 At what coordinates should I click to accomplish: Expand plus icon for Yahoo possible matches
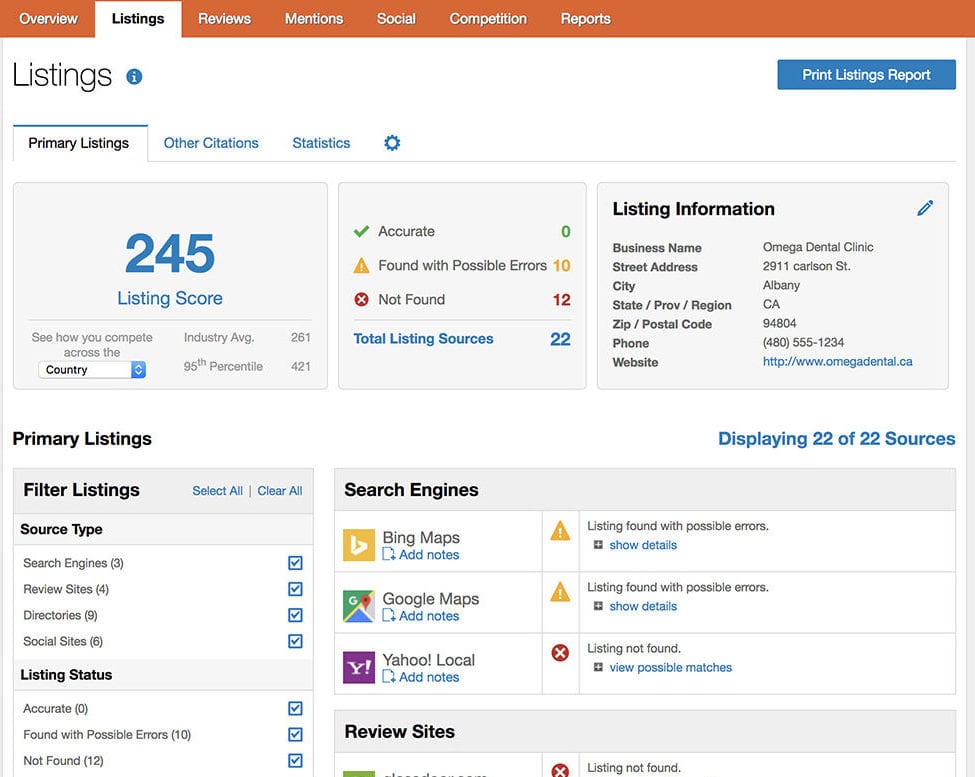click(598, 667)
